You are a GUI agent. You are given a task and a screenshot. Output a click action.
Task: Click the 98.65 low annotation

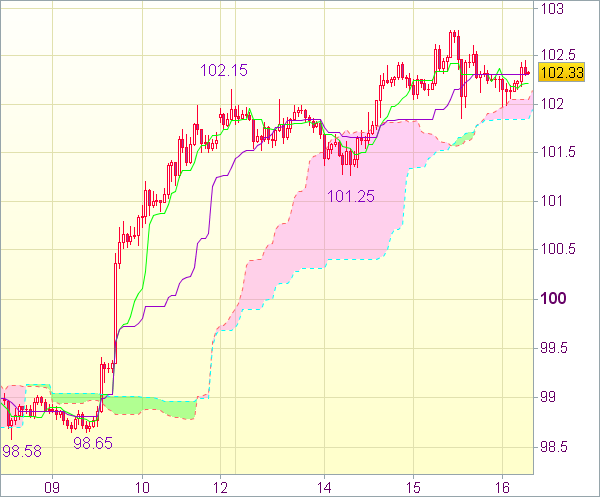[93, 443]
